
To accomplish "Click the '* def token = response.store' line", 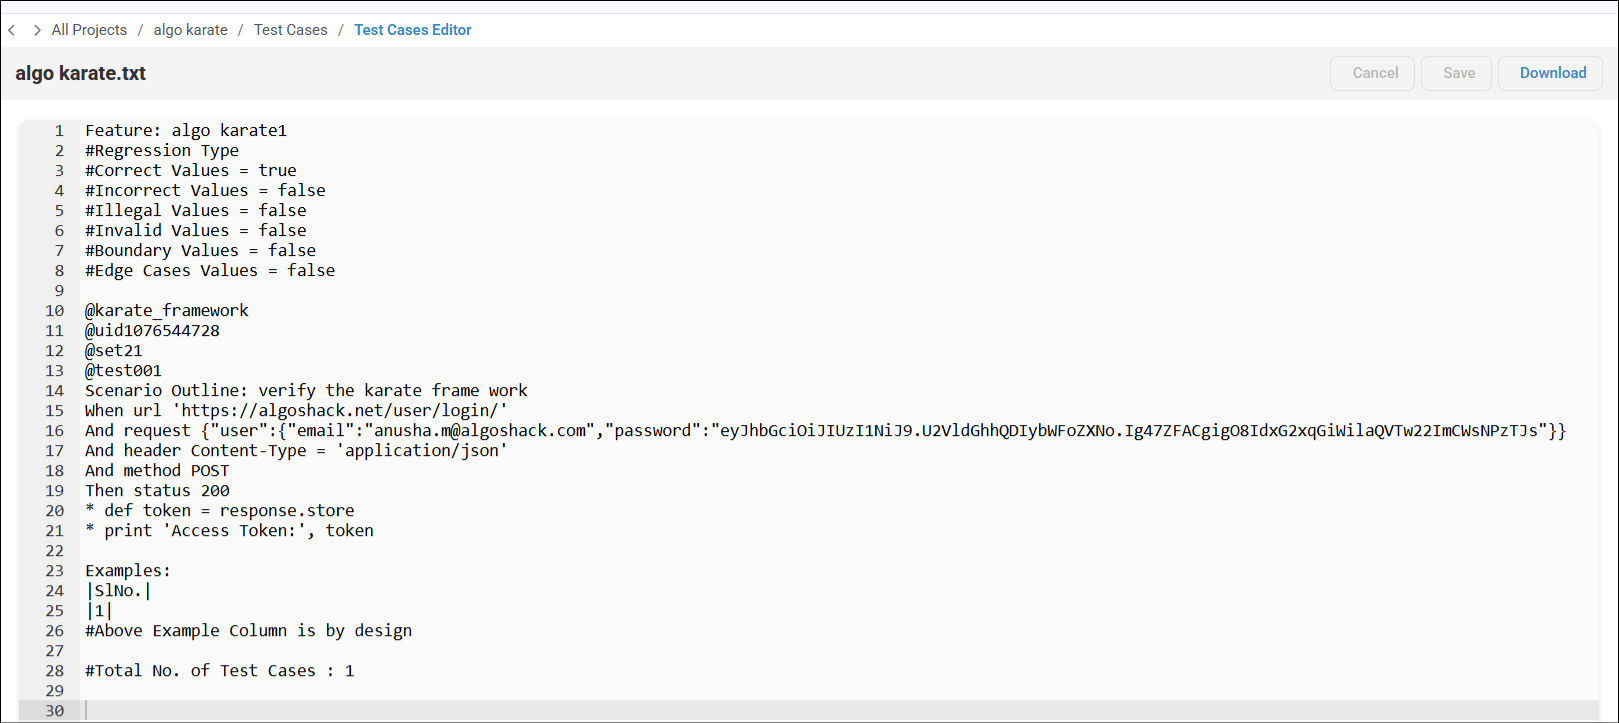I will [x=220, y=510].
